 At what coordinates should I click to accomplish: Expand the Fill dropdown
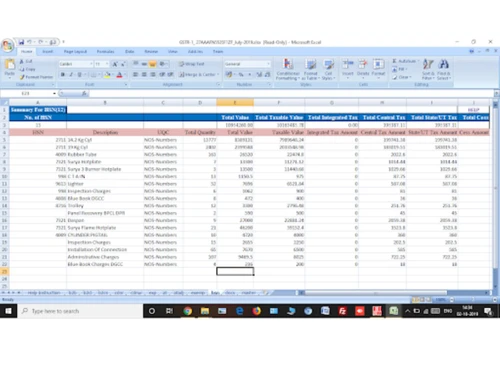(x=406, y=69)
